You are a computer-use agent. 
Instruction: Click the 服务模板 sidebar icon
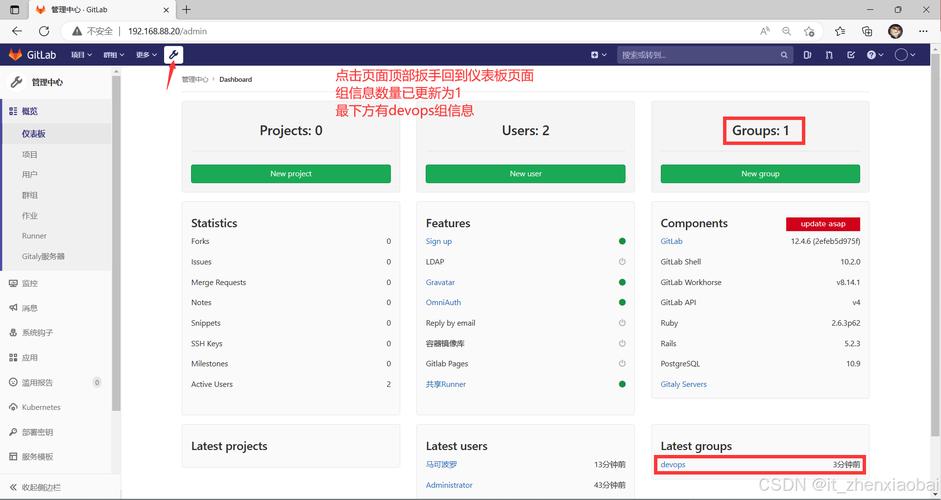coord(13,457)
